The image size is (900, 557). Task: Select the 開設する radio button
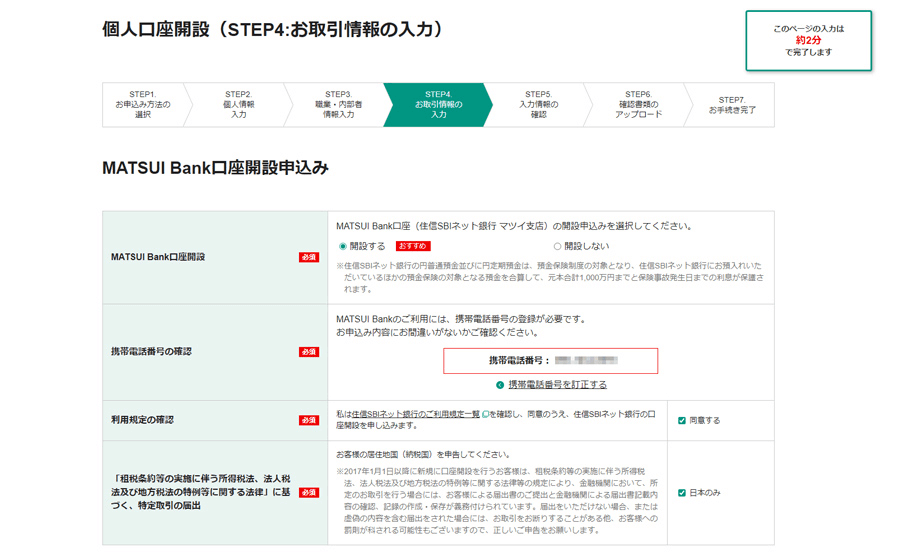pyautogui.click(x=343, y=246)
